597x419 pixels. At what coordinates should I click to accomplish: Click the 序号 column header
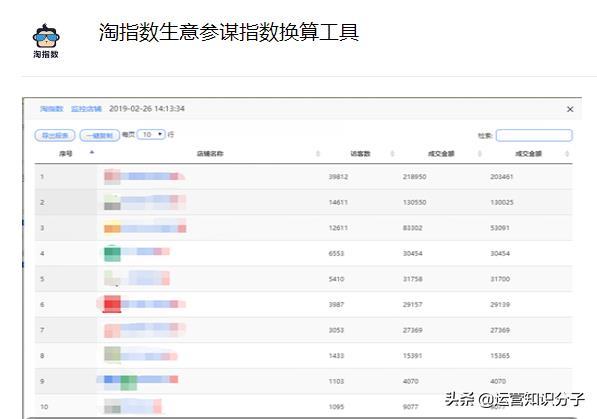coord(65,154)
